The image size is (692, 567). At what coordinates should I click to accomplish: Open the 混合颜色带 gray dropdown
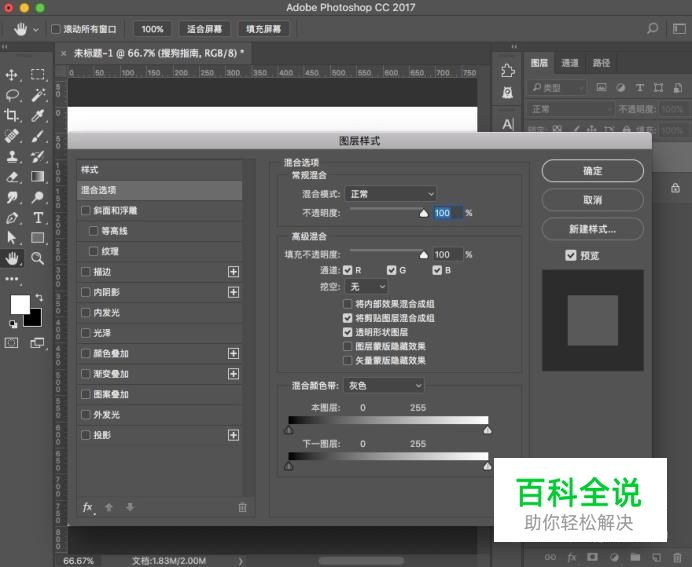click(384, 385)
